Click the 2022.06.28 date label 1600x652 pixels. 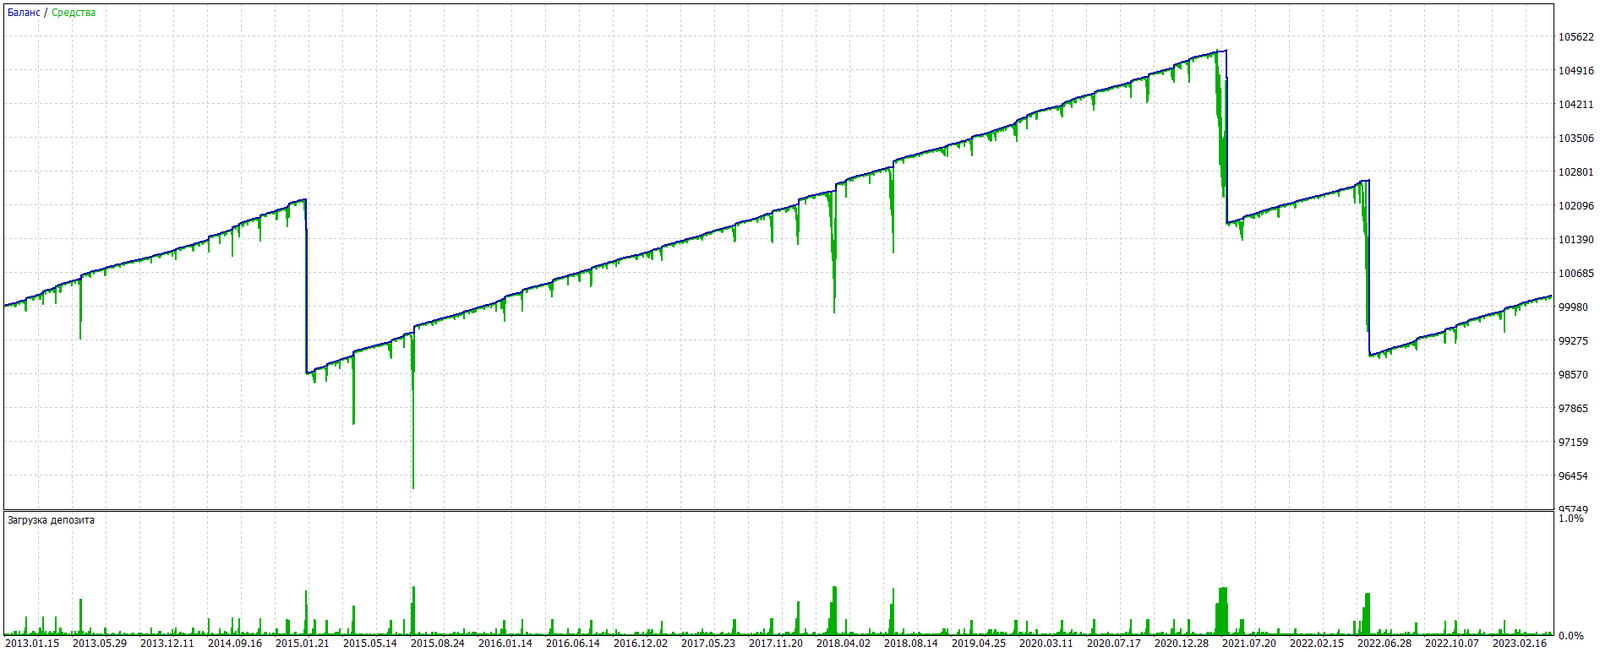tap(1384, 643)
